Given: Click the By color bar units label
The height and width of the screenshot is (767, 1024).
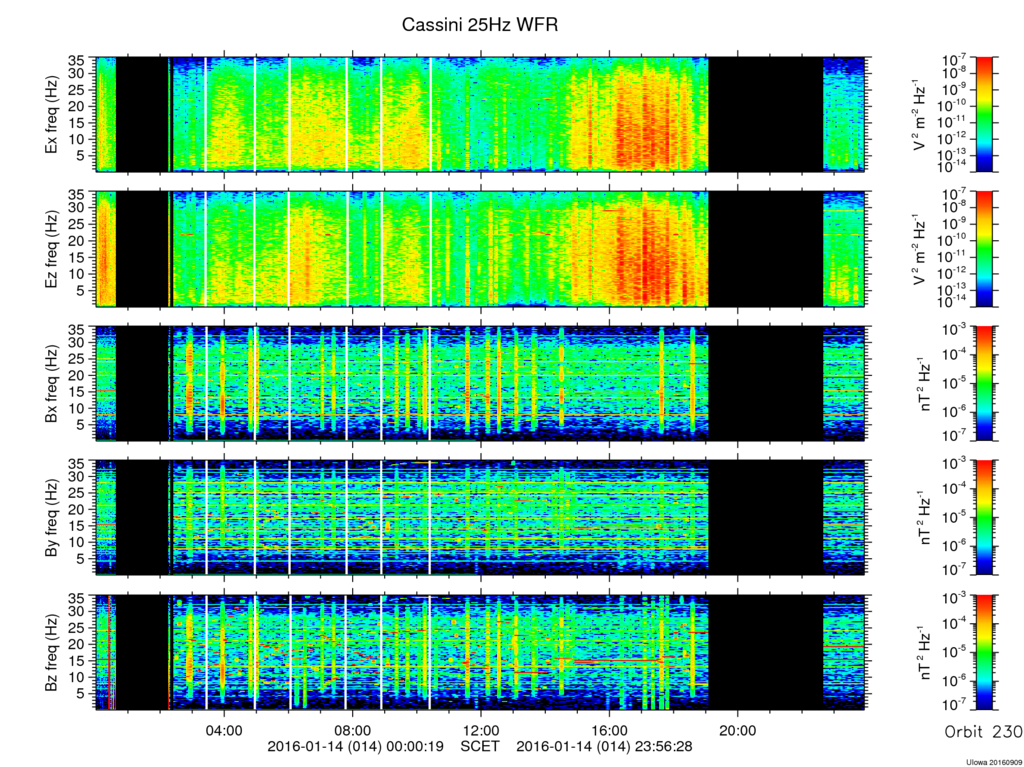Looking at the screenshot, I should point(926,518).
